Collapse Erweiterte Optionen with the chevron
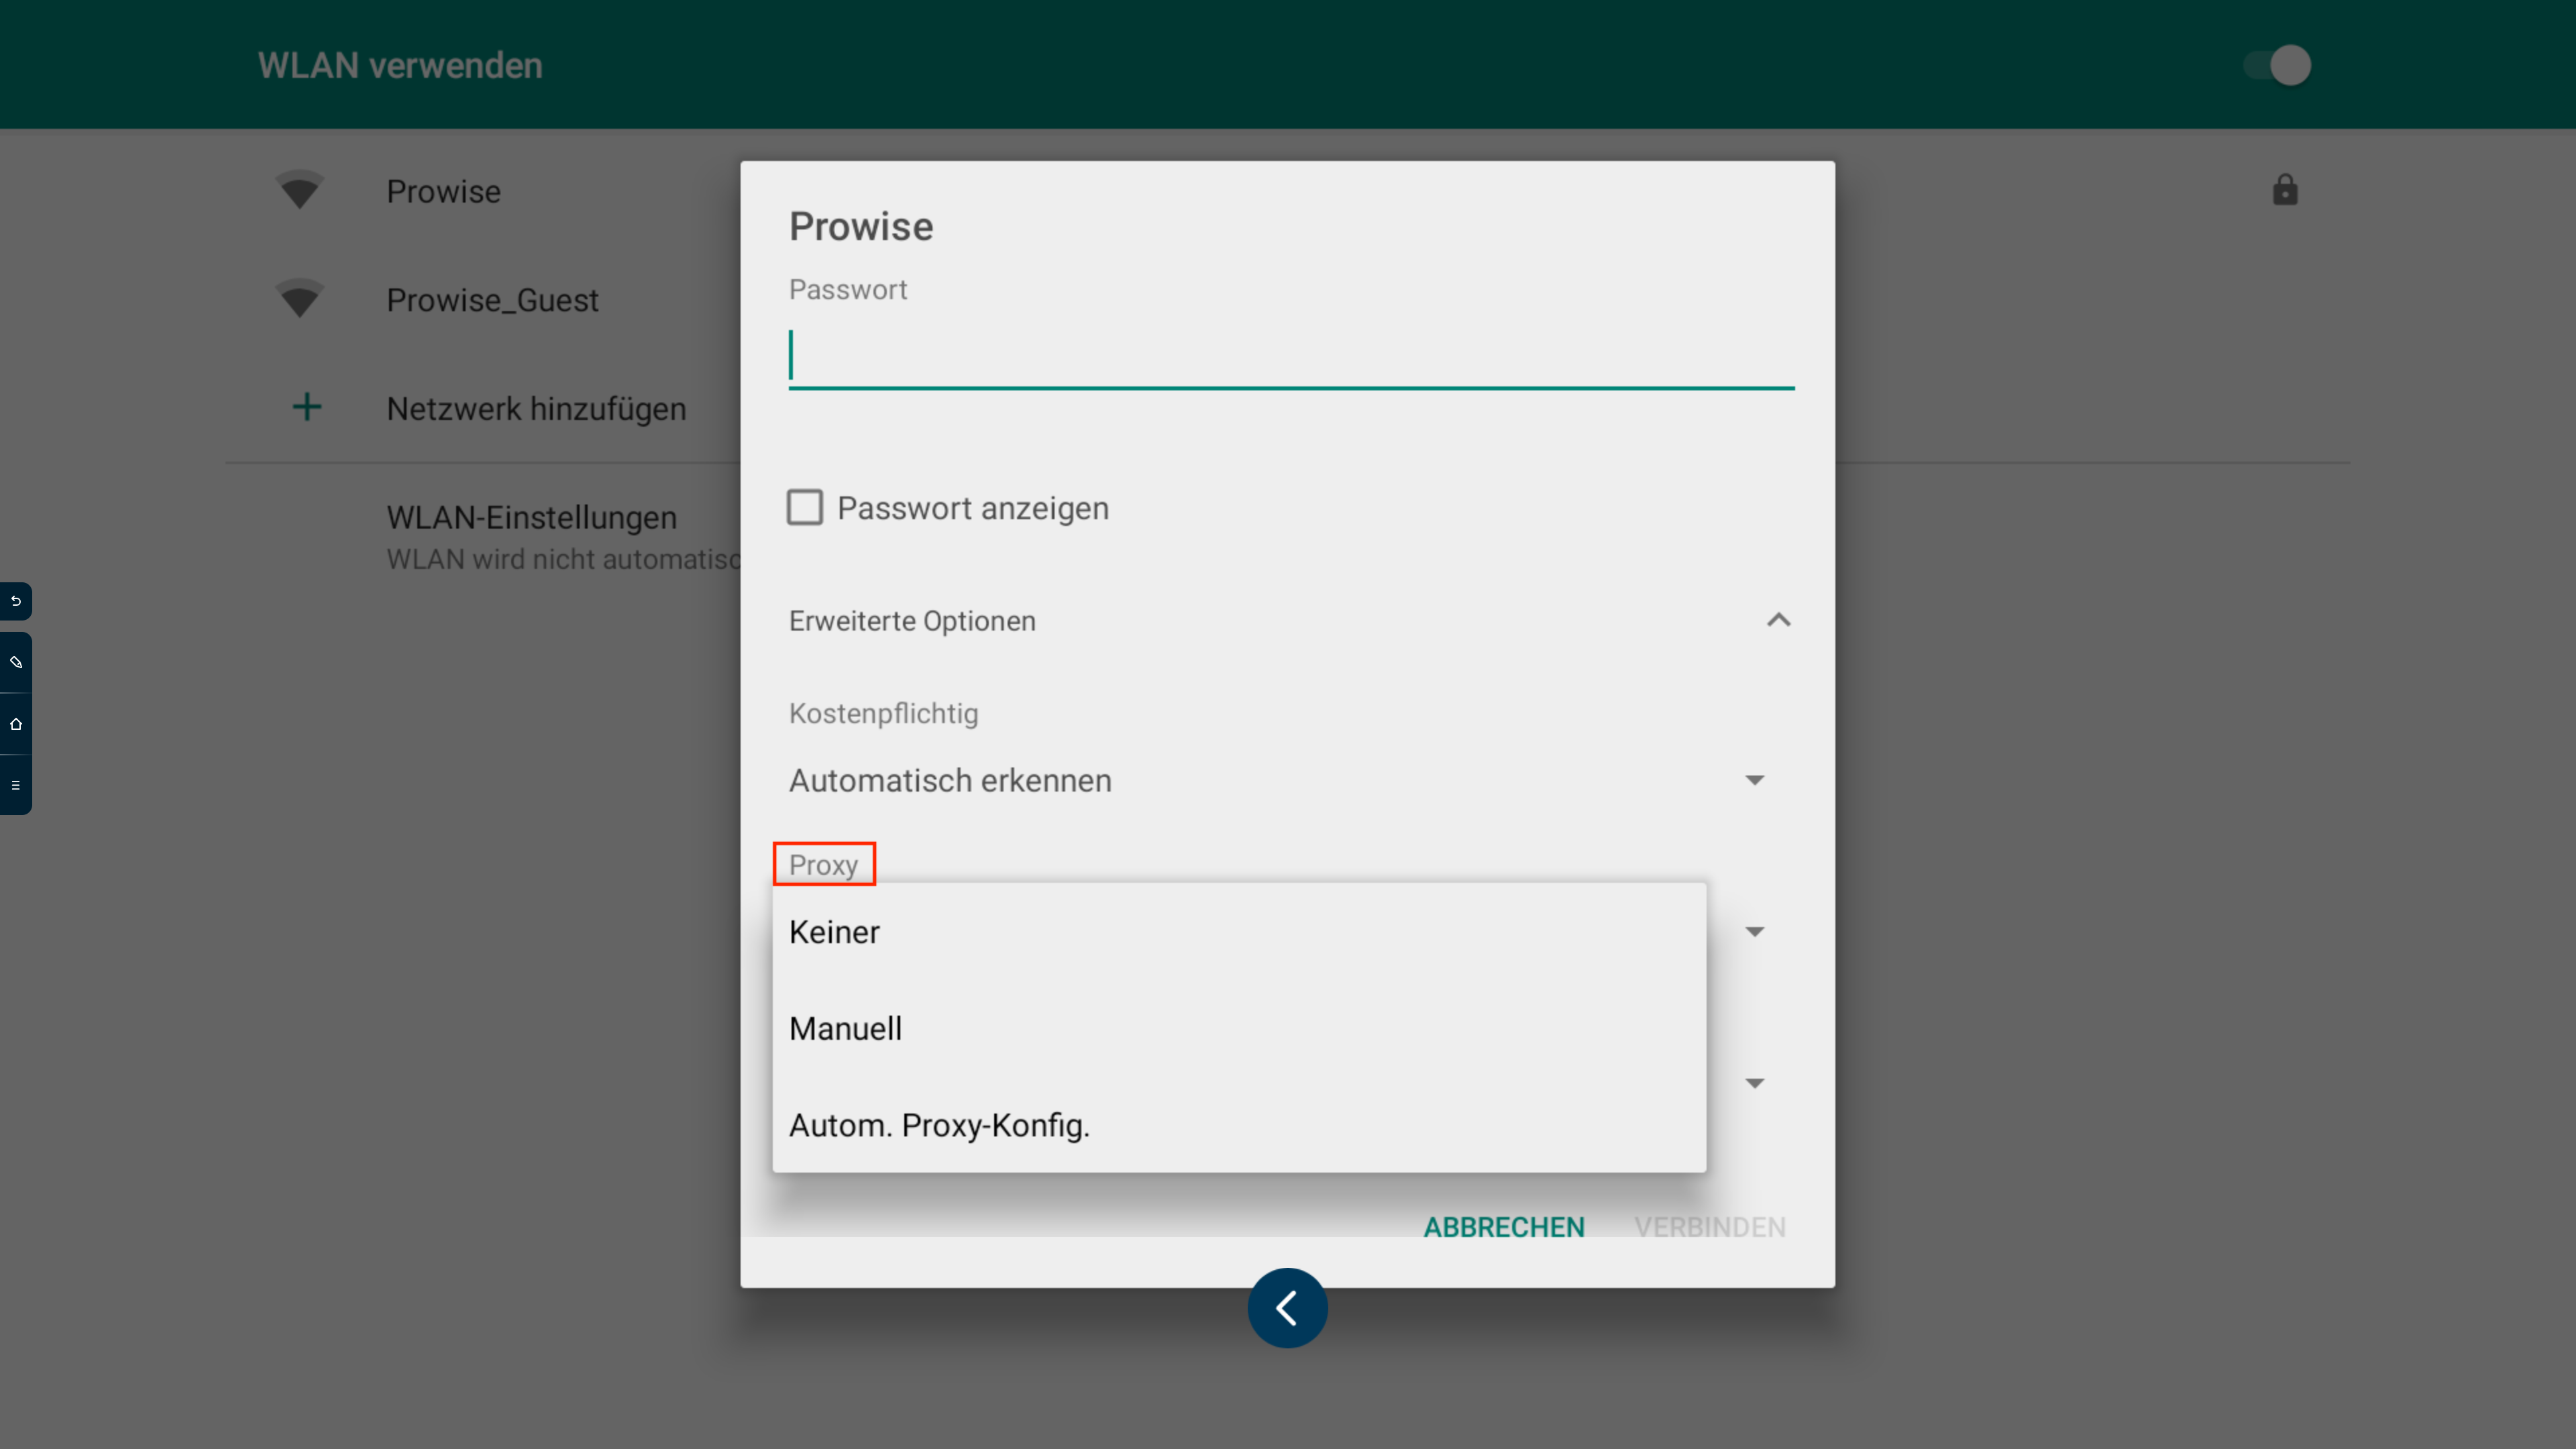Screen dimensions: 2576x1449 click(1779, 620)
